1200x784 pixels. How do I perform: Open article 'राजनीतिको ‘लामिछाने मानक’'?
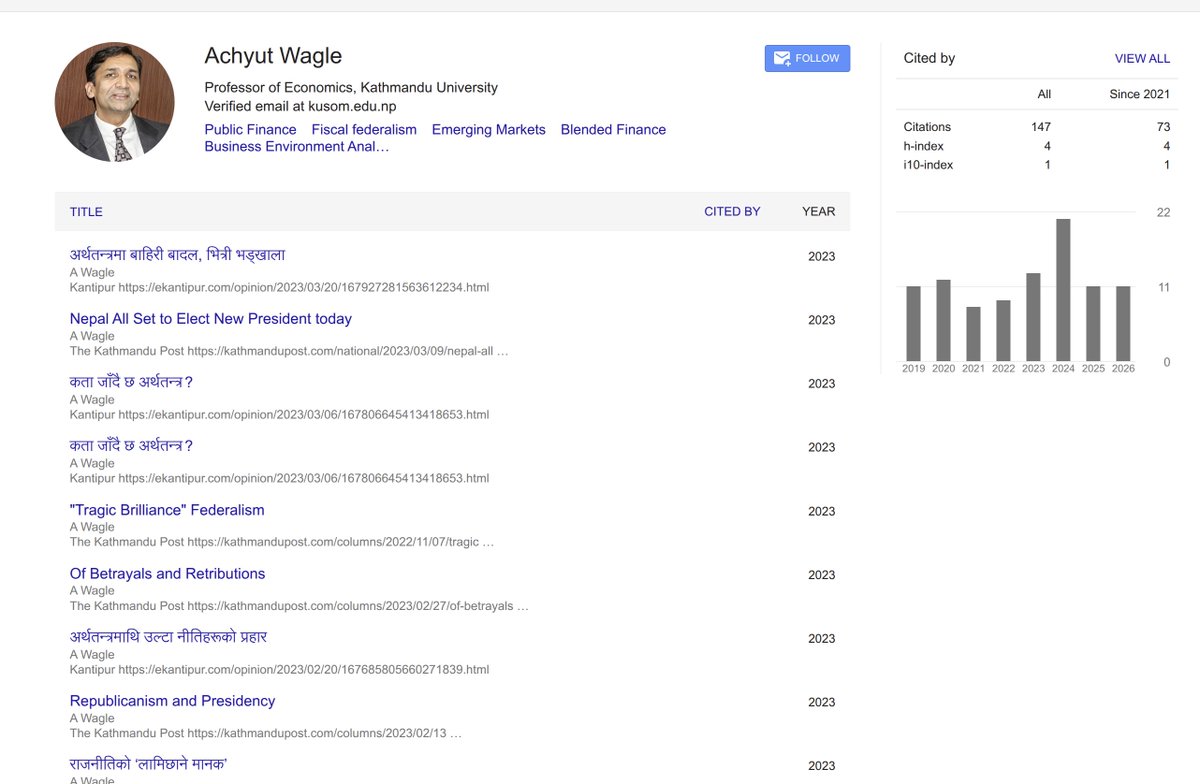[149, 765]
